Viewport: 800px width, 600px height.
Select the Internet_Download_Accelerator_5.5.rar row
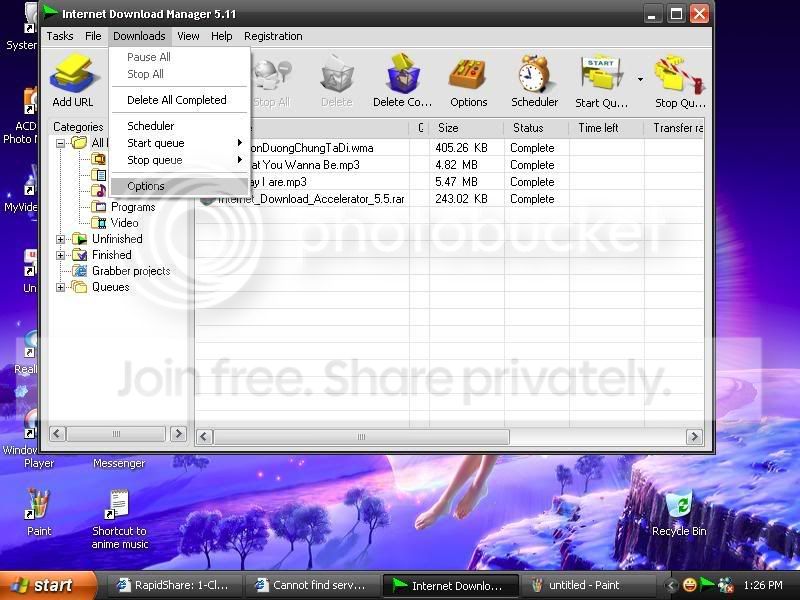coord(449,199)
